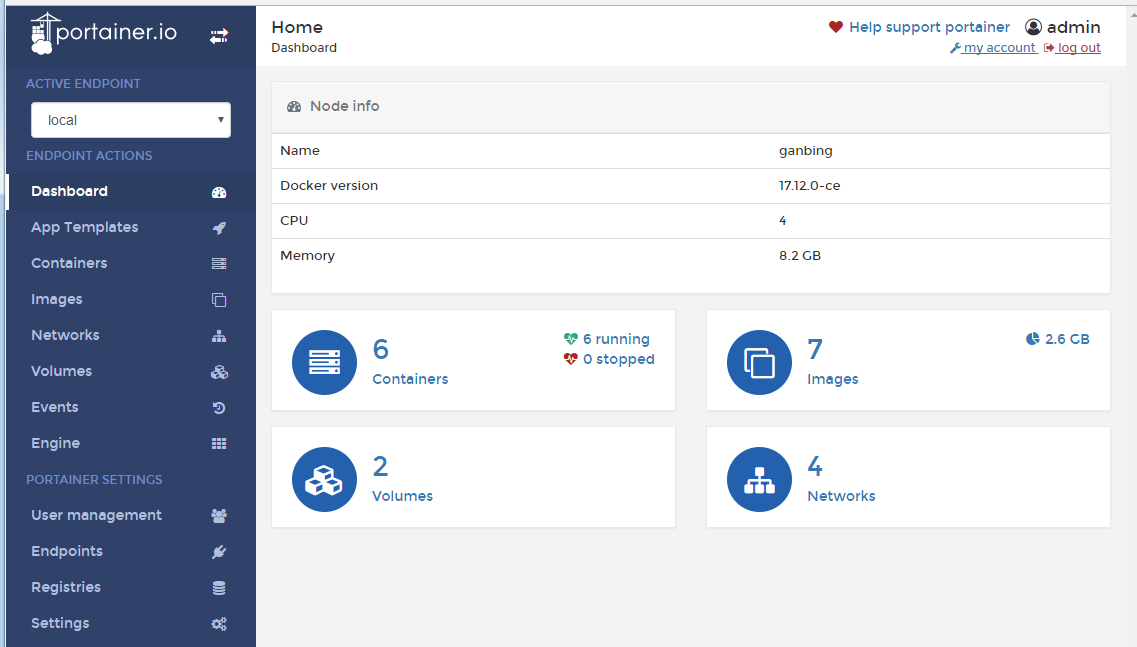Viewport: 1137px width, 647px height.
Task: Select the Images stacked-squares icon
Action: point(219,299)
